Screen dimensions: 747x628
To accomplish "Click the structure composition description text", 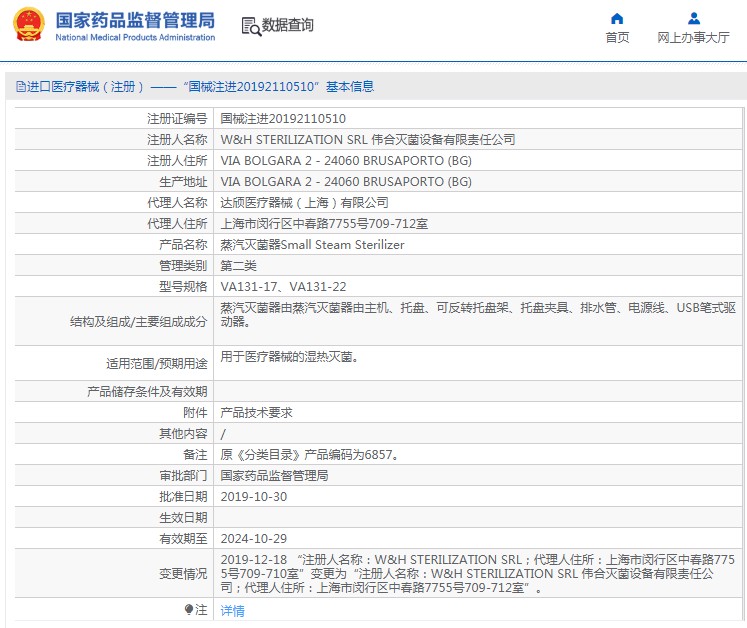I will [478, 314].
